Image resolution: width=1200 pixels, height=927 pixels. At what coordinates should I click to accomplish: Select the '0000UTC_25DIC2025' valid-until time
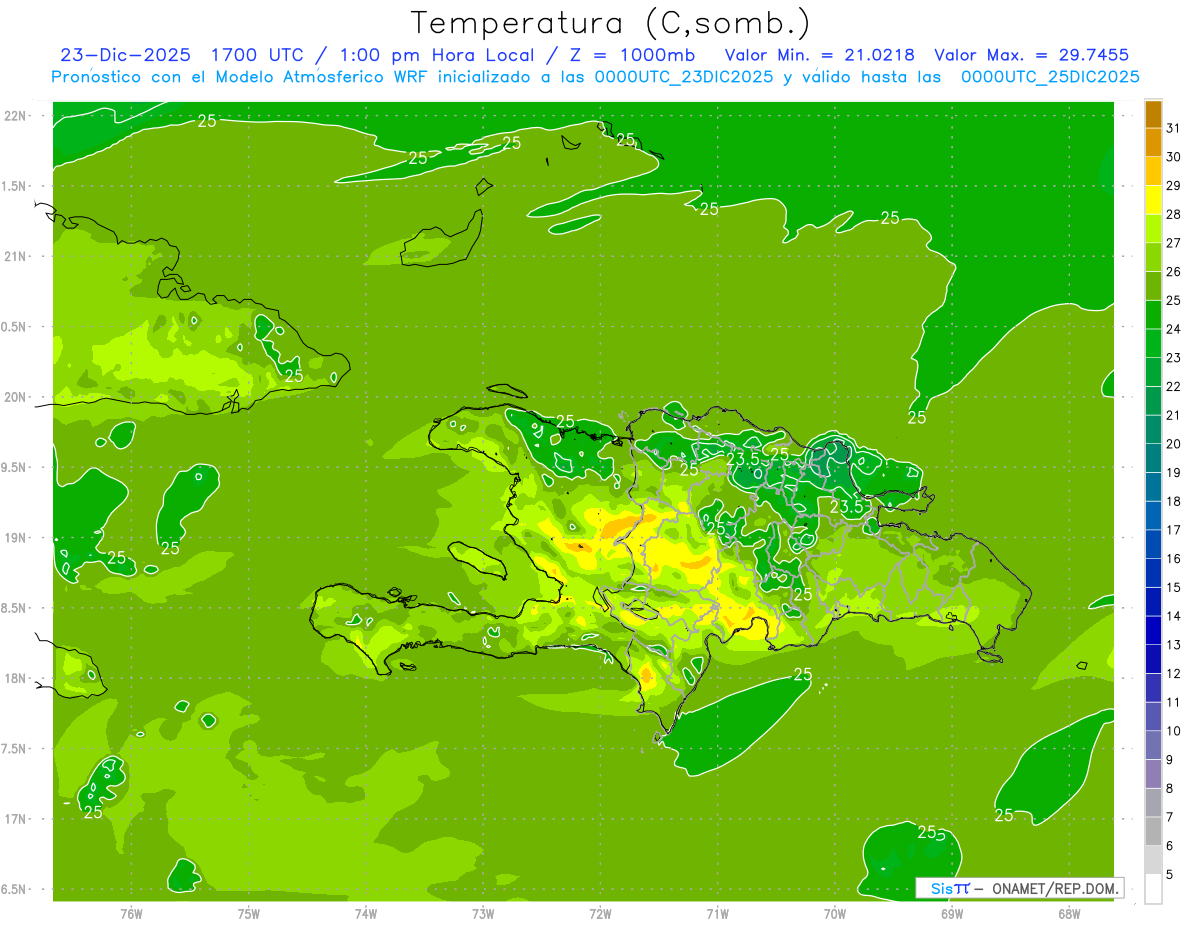click(1050, 77)
